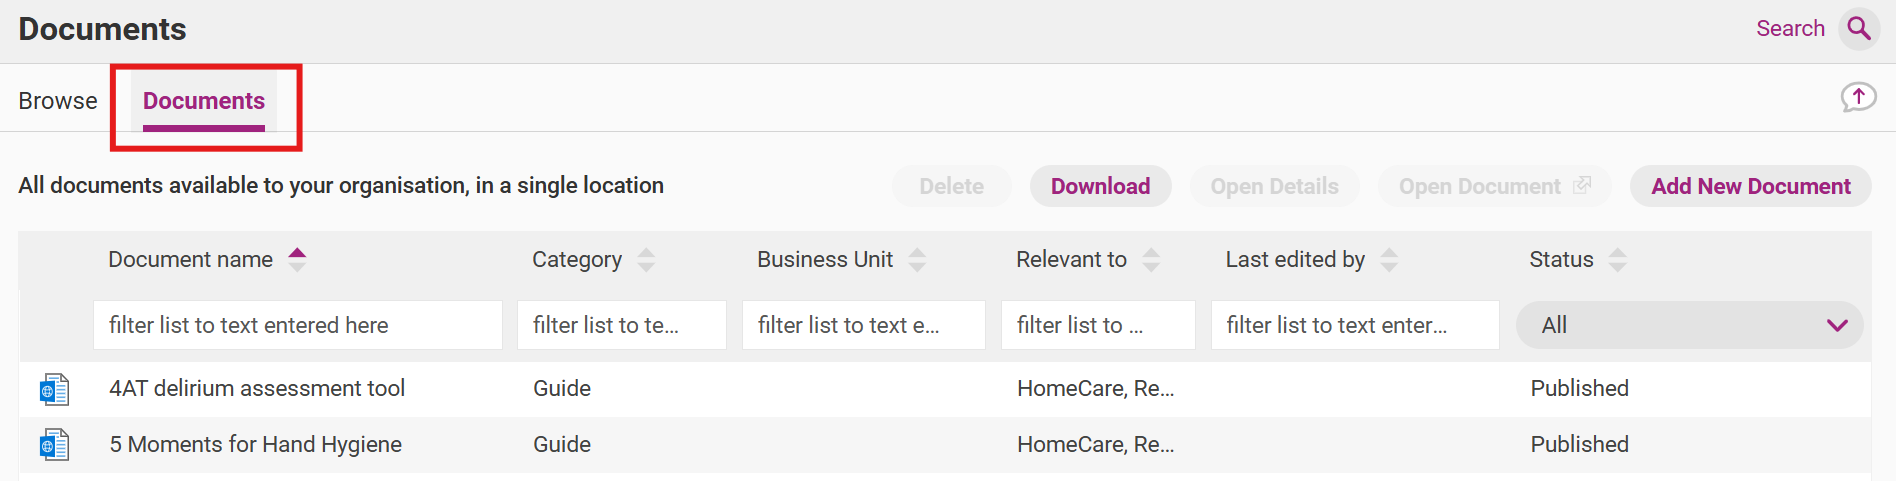Open the Status filter dropdown

[1689, 325]
